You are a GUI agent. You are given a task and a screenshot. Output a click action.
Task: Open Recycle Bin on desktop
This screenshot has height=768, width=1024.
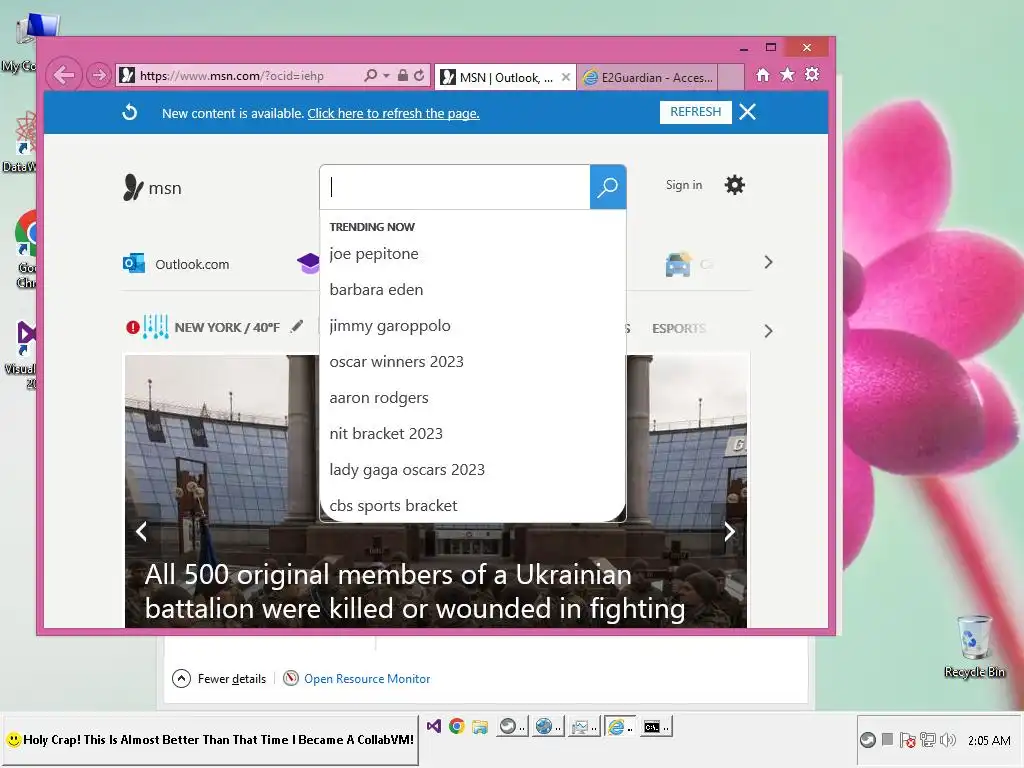point(974,645)
